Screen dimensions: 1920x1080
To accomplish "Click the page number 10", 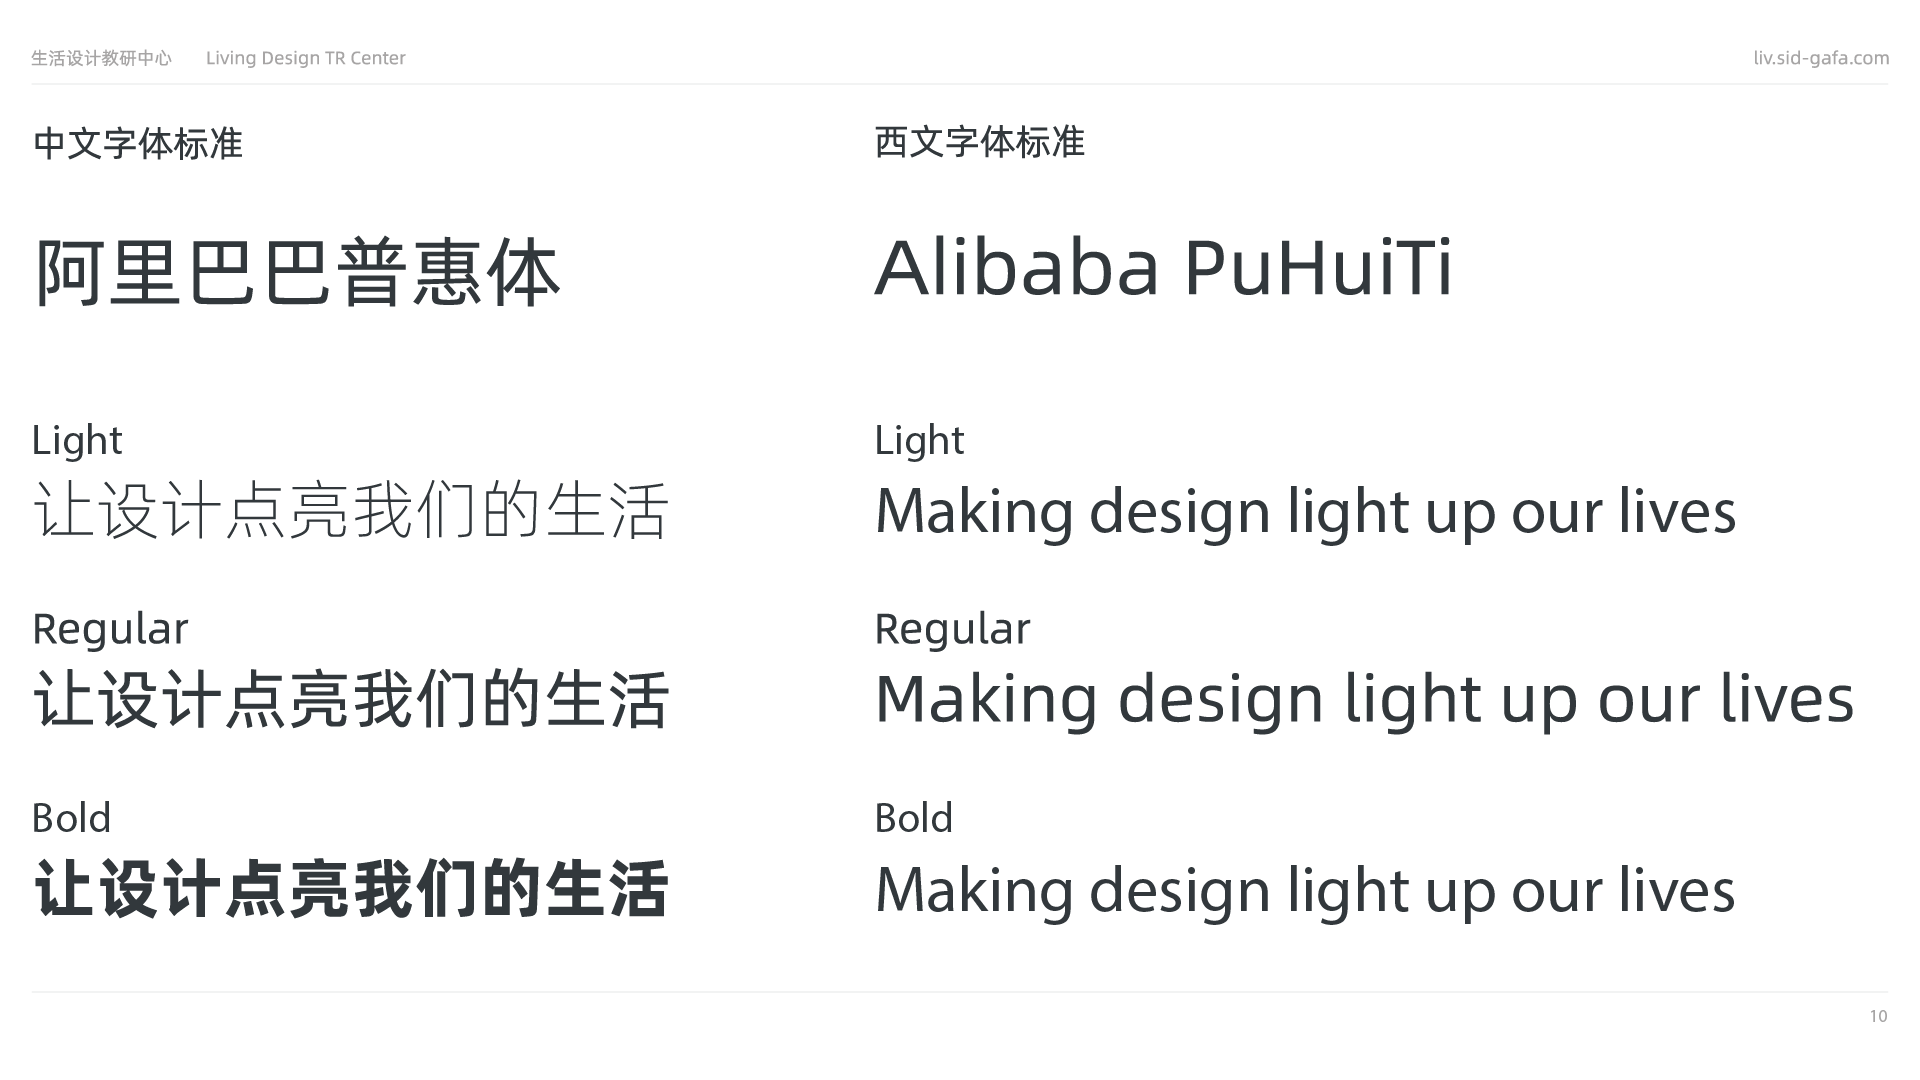I will click(x=1878, y=1016).
